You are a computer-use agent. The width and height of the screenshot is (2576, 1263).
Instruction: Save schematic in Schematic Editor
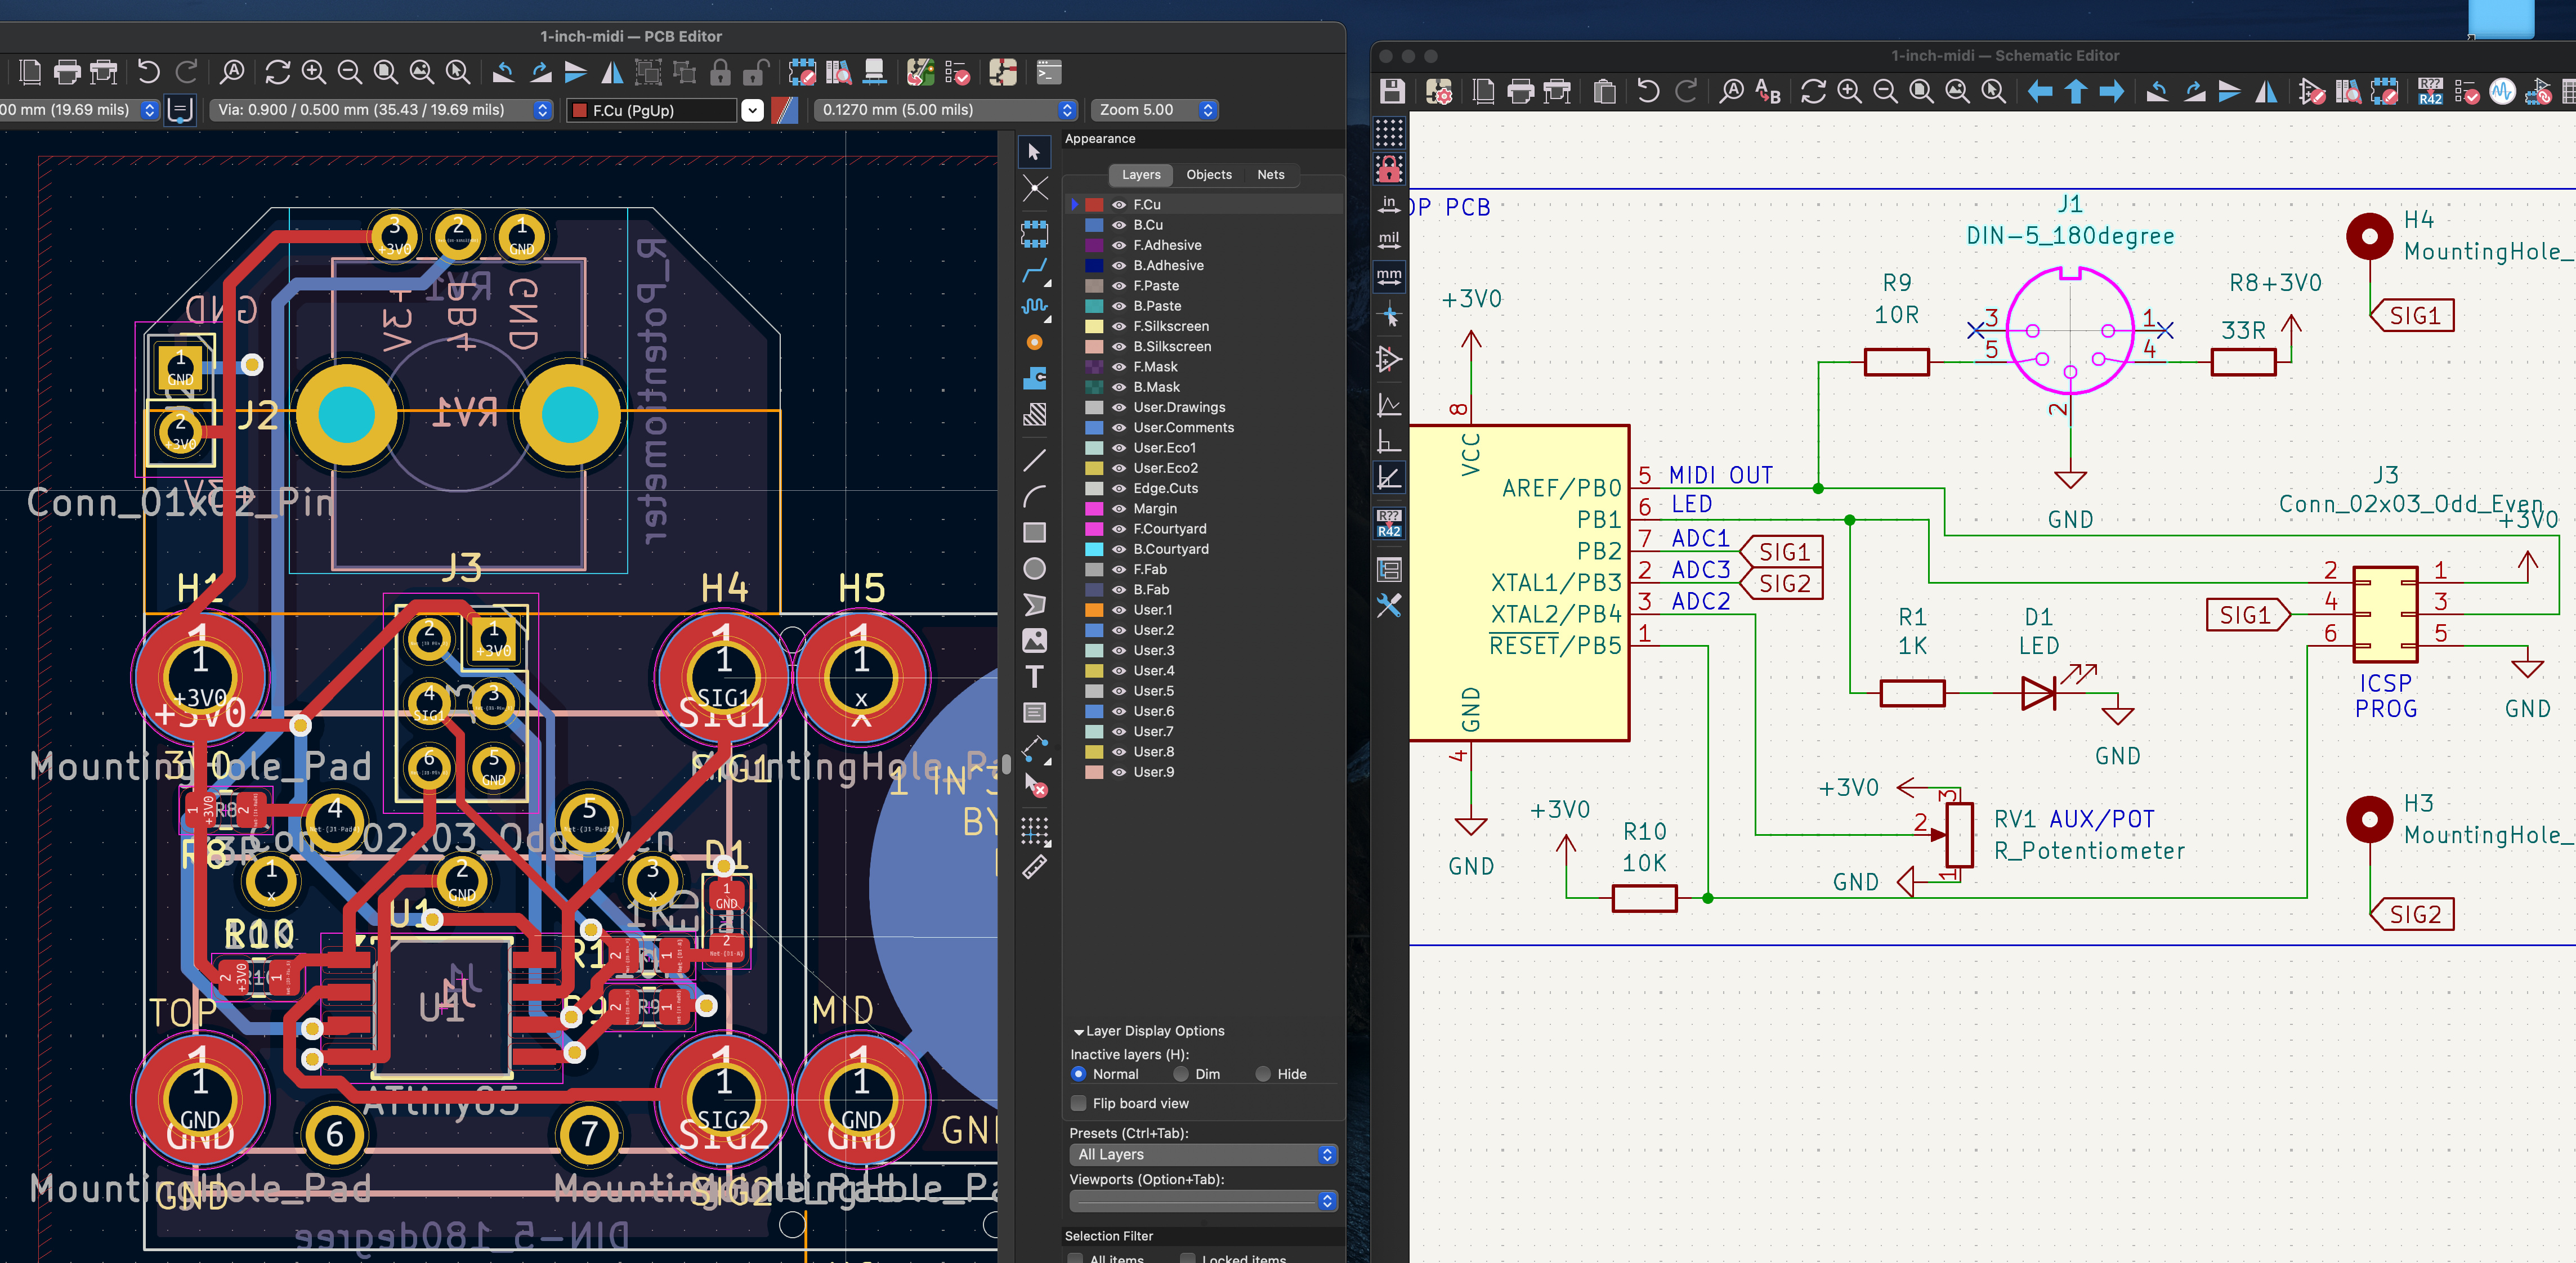pos(1392,92)
